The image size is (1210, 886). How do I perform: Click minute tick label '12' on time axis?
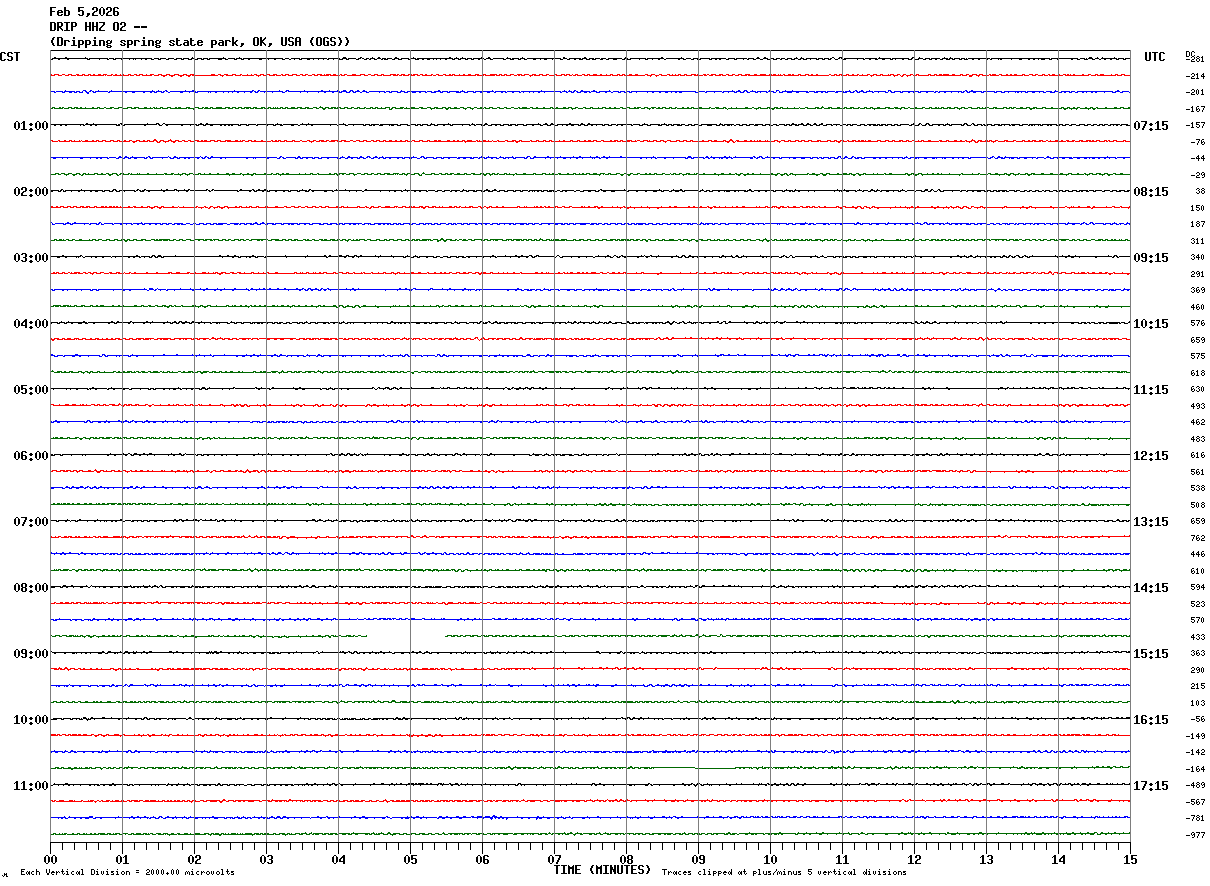(x=914, y=860)
